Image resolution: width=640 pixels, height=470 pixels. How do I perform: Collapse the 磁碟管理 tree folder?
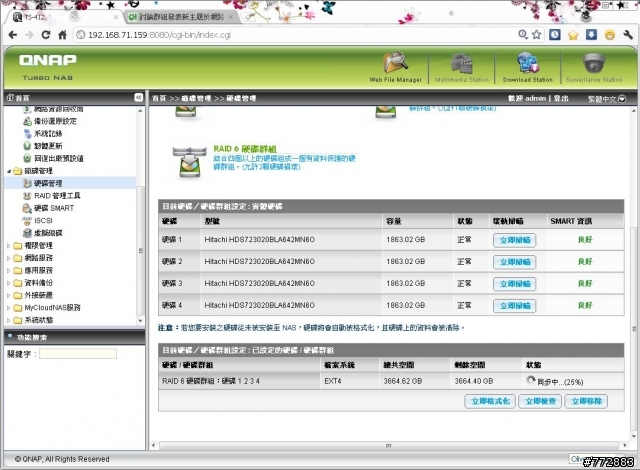tap(9, 171)
